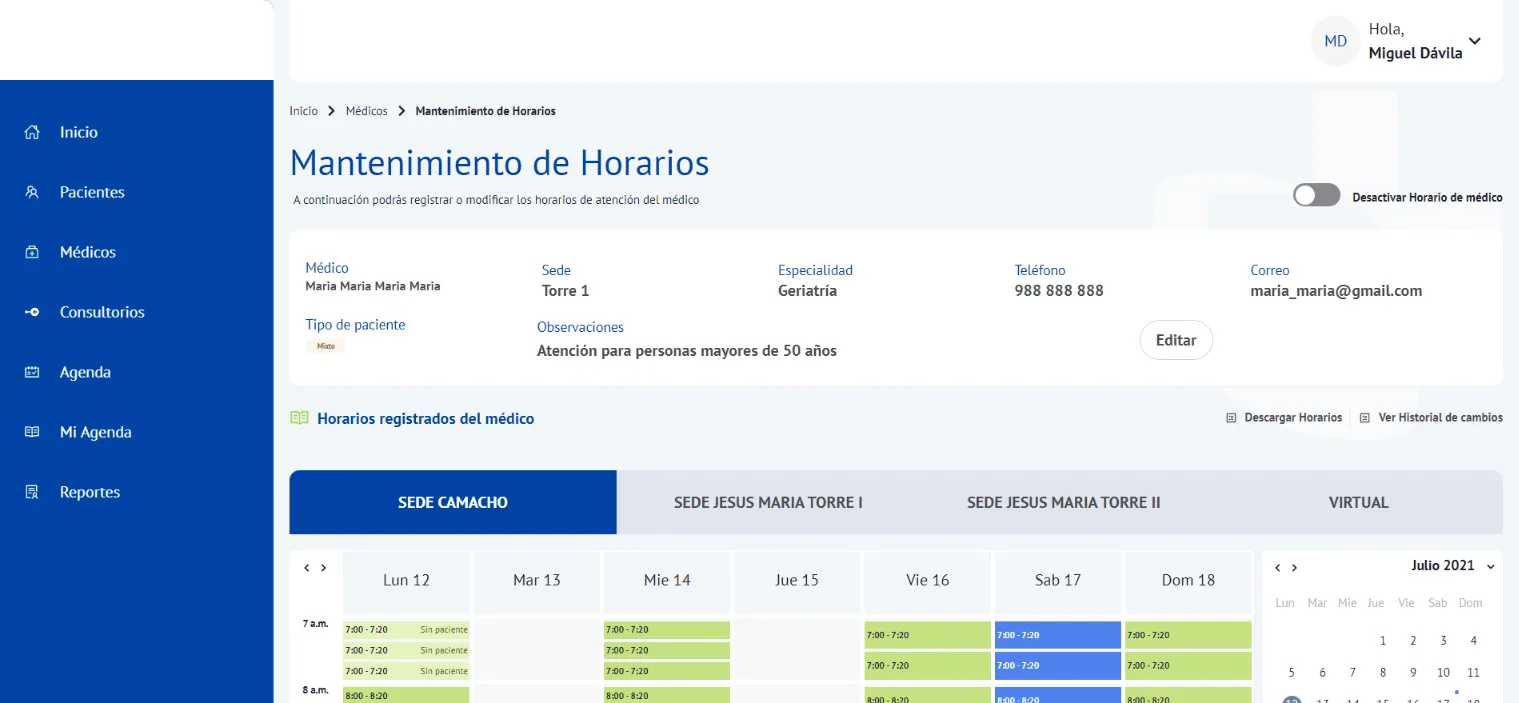Click the Editar button on doctor details
This screenshot has height=703, width=1519.
(x=1176, y=340)
